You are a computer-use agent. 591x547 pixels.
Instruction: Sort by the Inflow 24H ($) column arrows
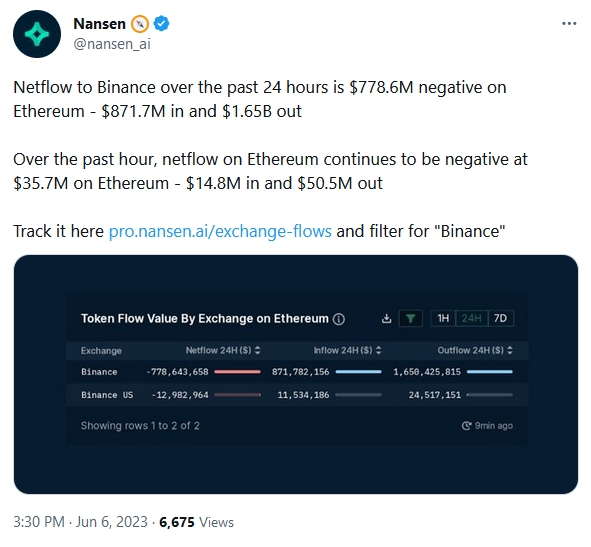pyautogui.click(x=379, y=350)
